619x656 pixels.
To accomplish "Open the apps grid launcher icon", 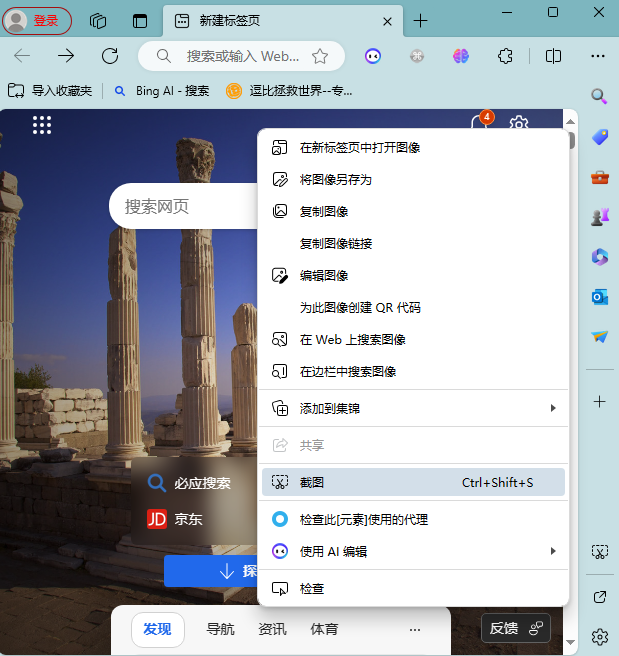I will [42, 124].
